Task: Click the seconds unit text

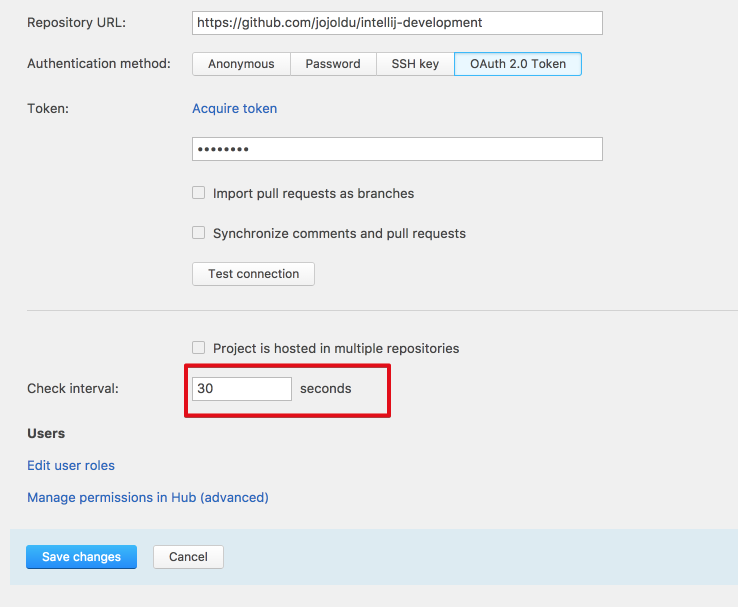Action: click(x=326, y=389)
